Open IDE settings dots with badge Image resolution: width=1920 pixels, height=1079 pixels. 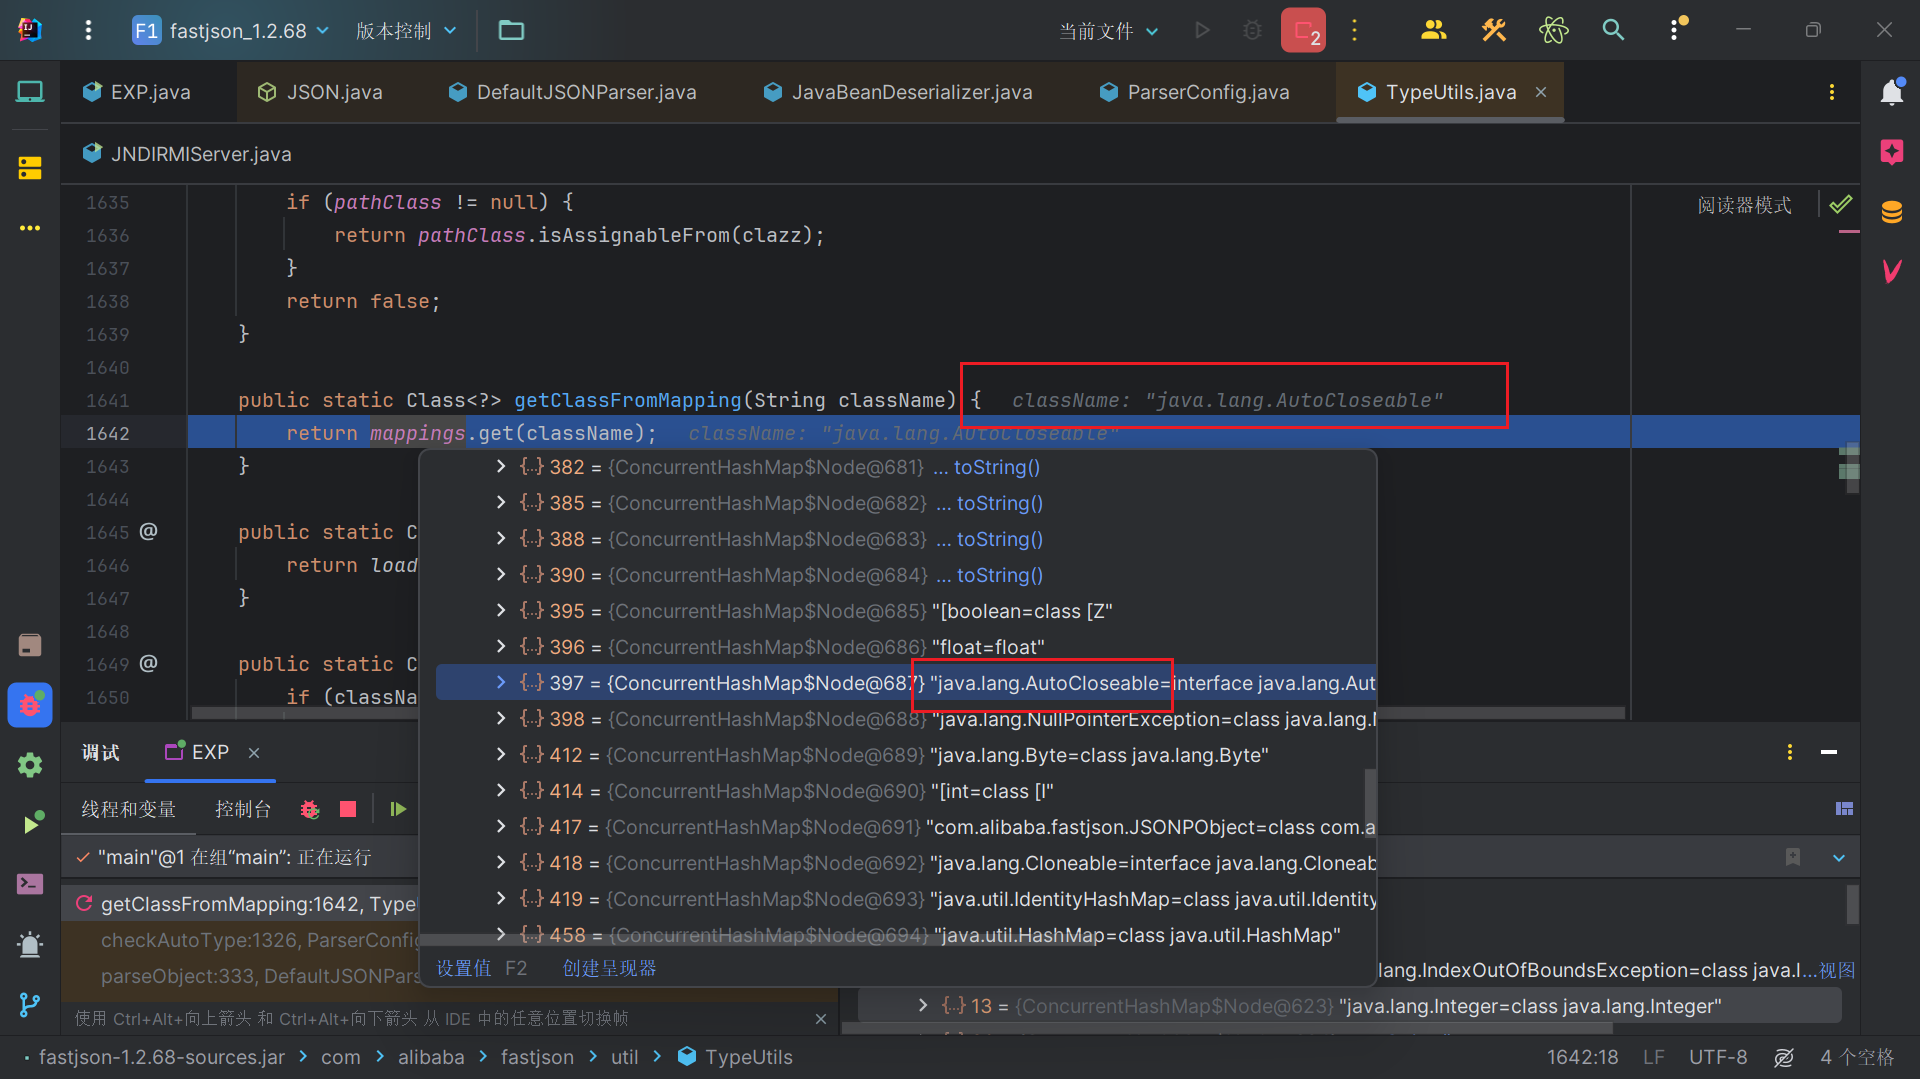(1676, 29)
